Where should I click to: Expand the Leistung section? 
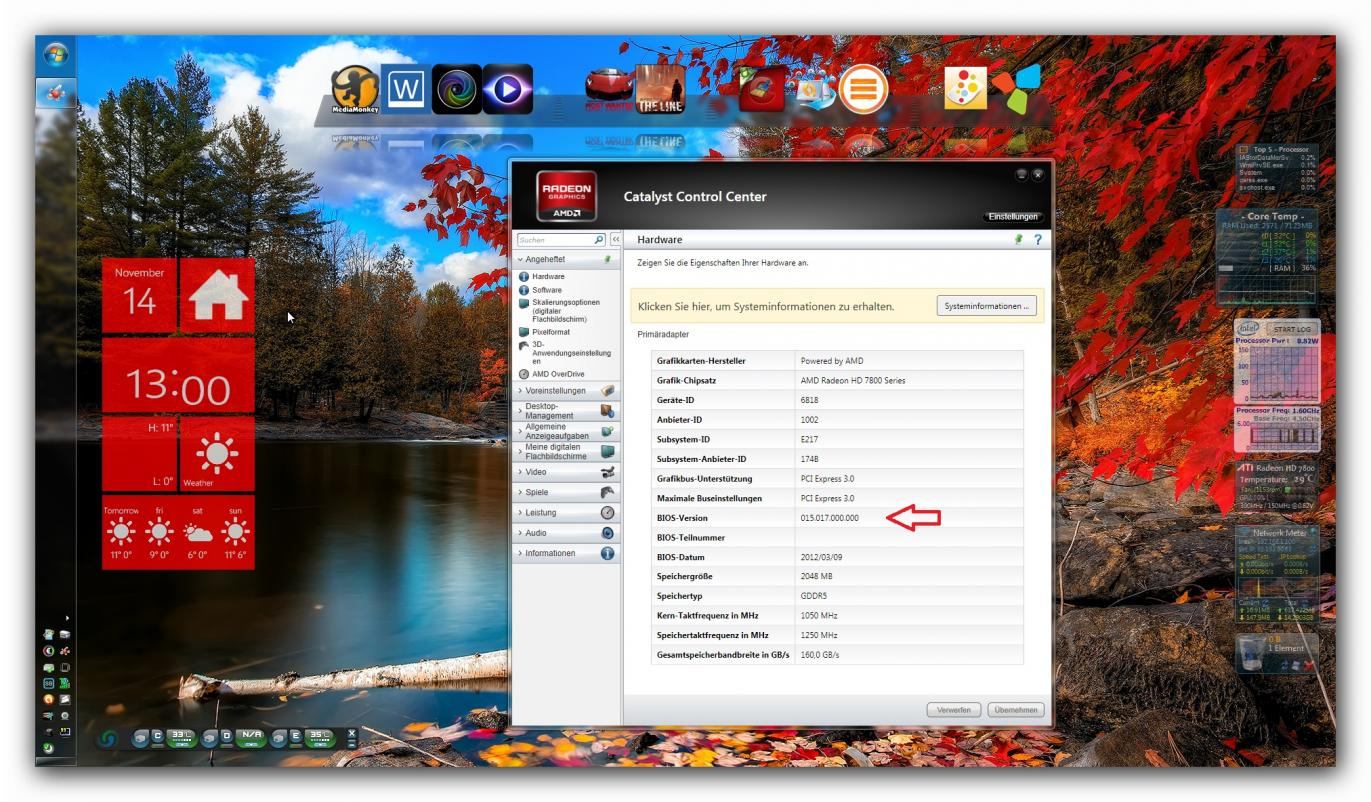tap(567, 512)
